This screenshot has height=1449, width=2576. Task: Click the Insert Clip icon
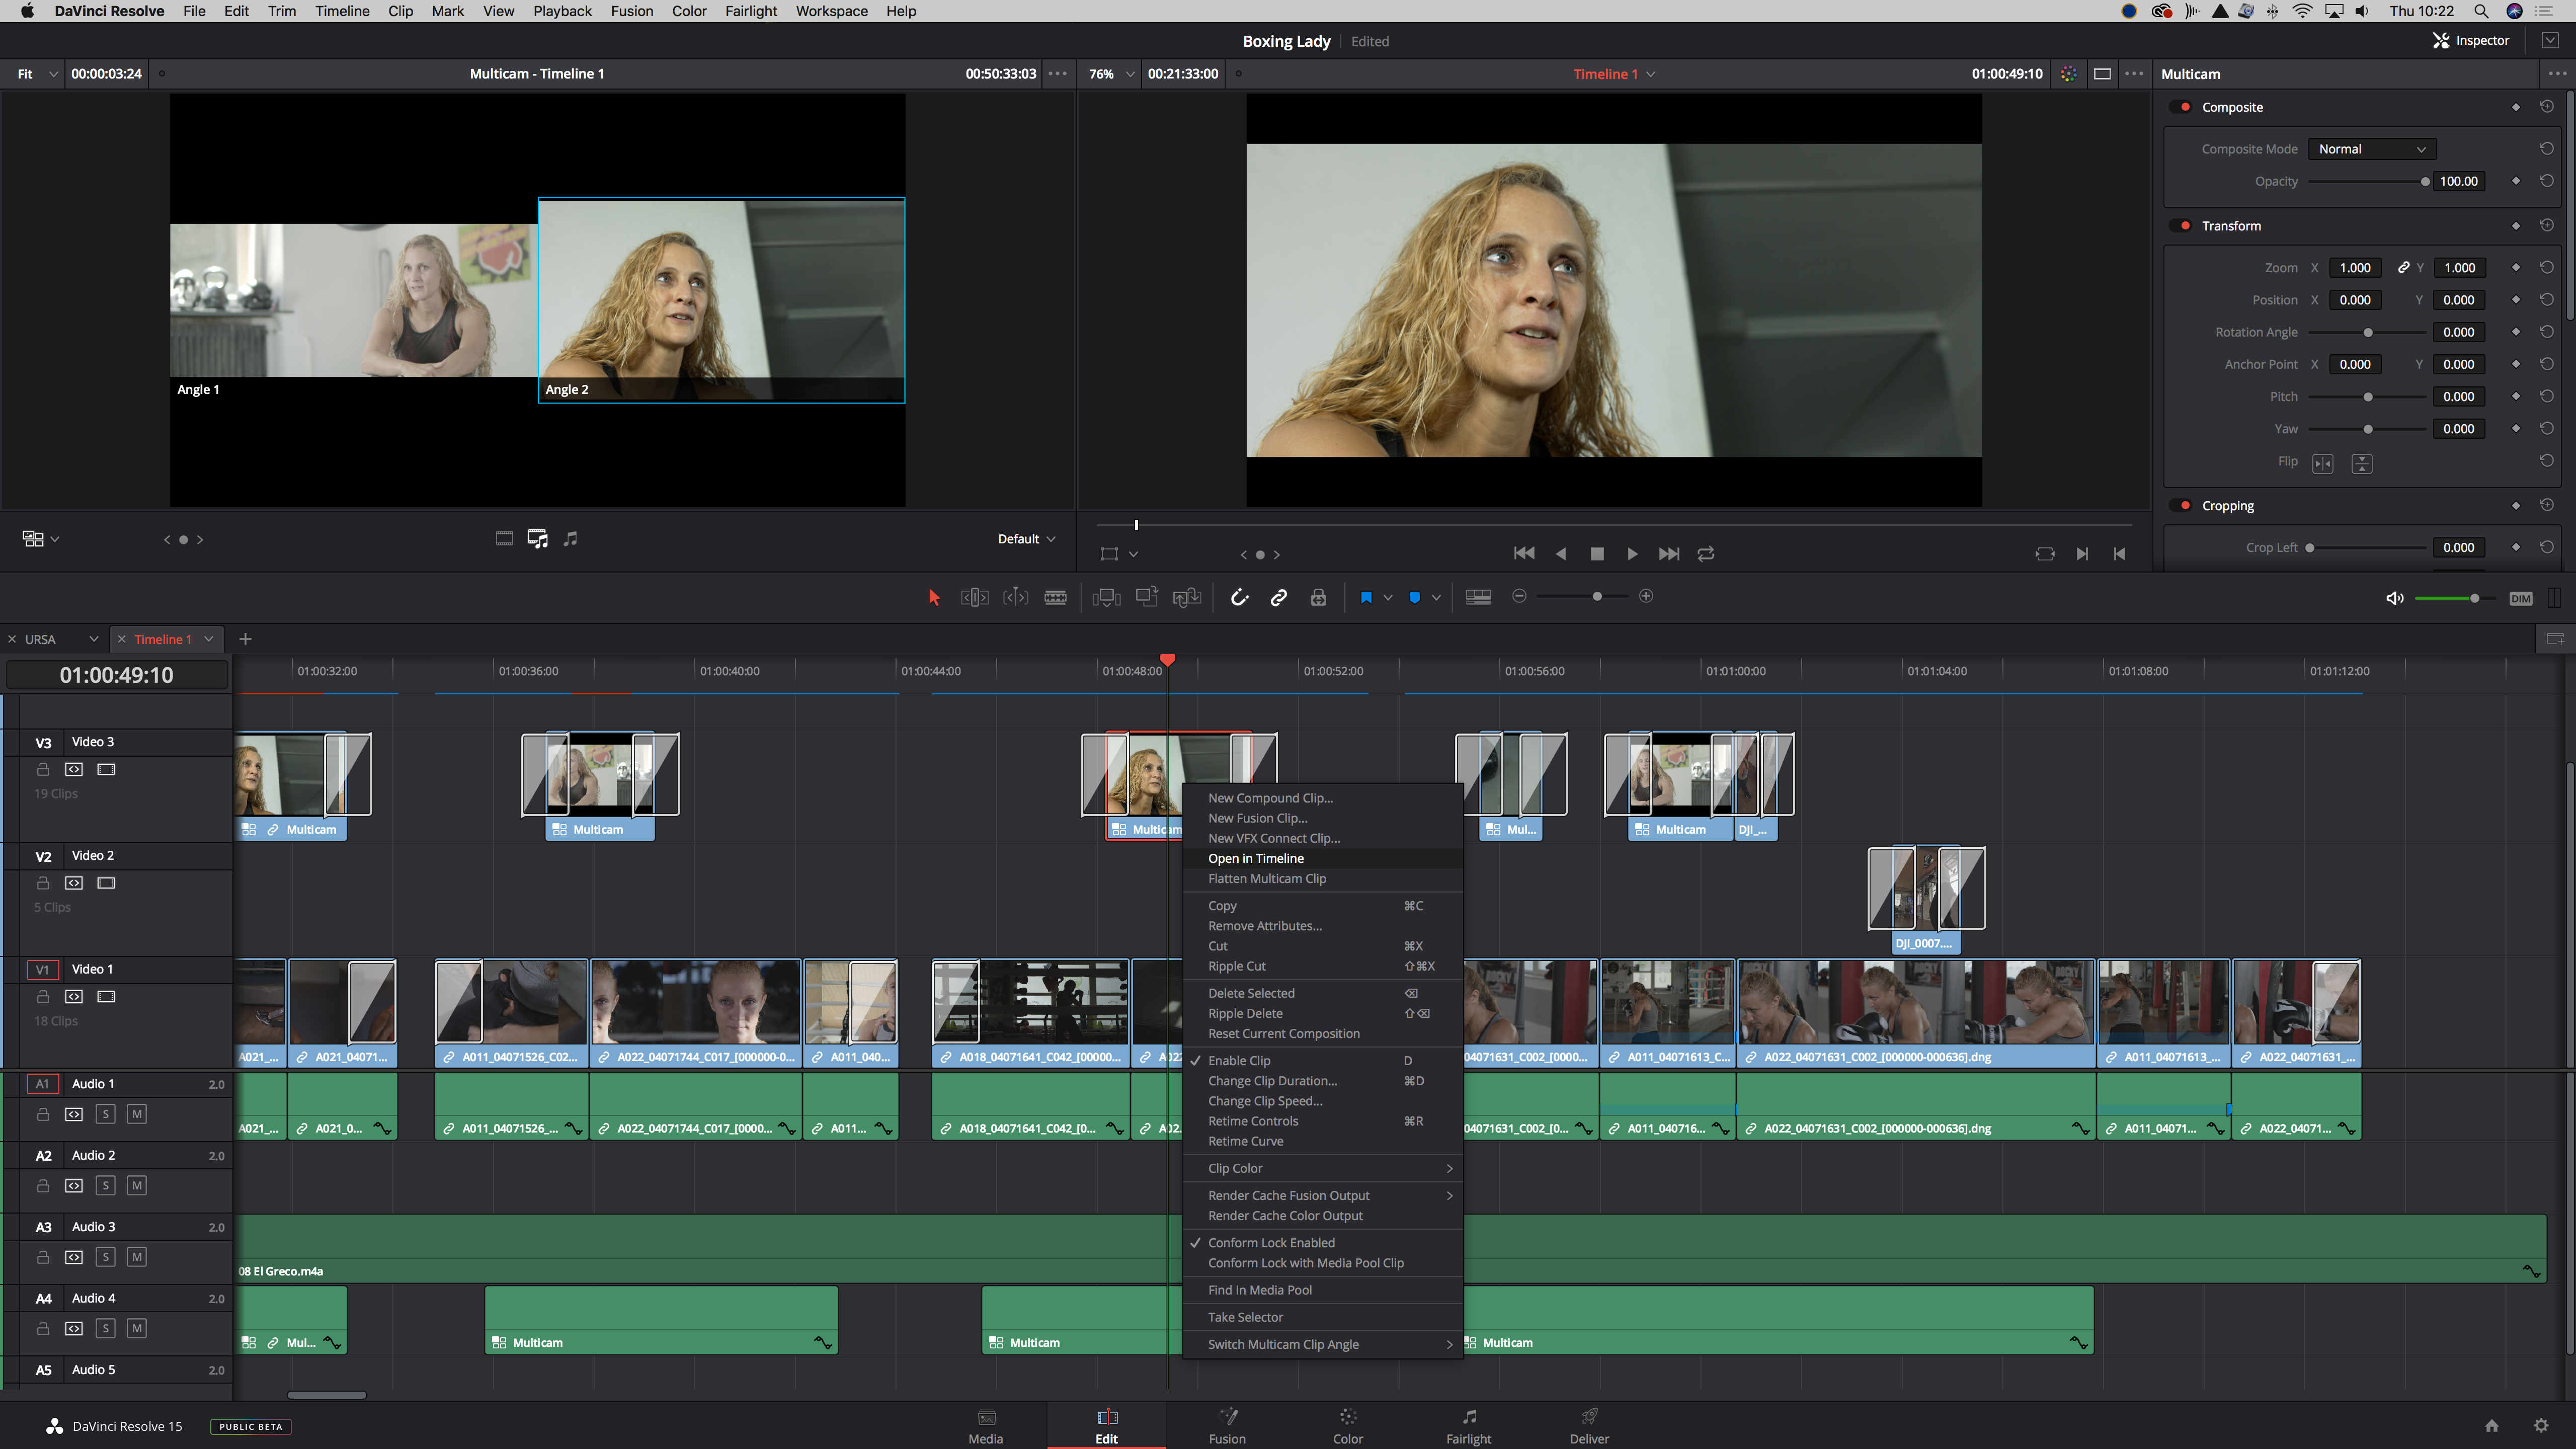click(1106, 597)
